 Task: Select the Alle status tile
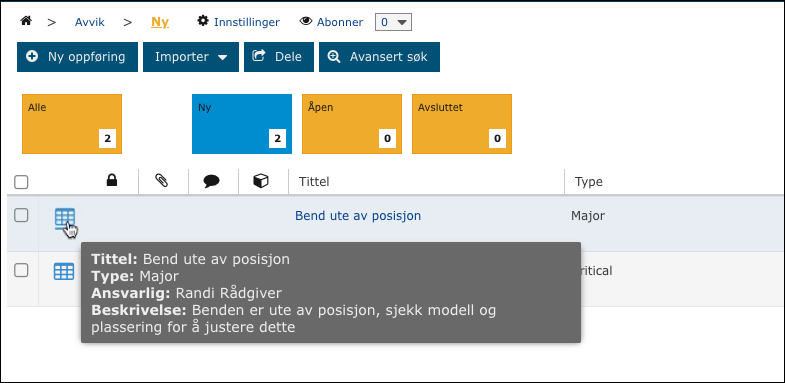72,124
